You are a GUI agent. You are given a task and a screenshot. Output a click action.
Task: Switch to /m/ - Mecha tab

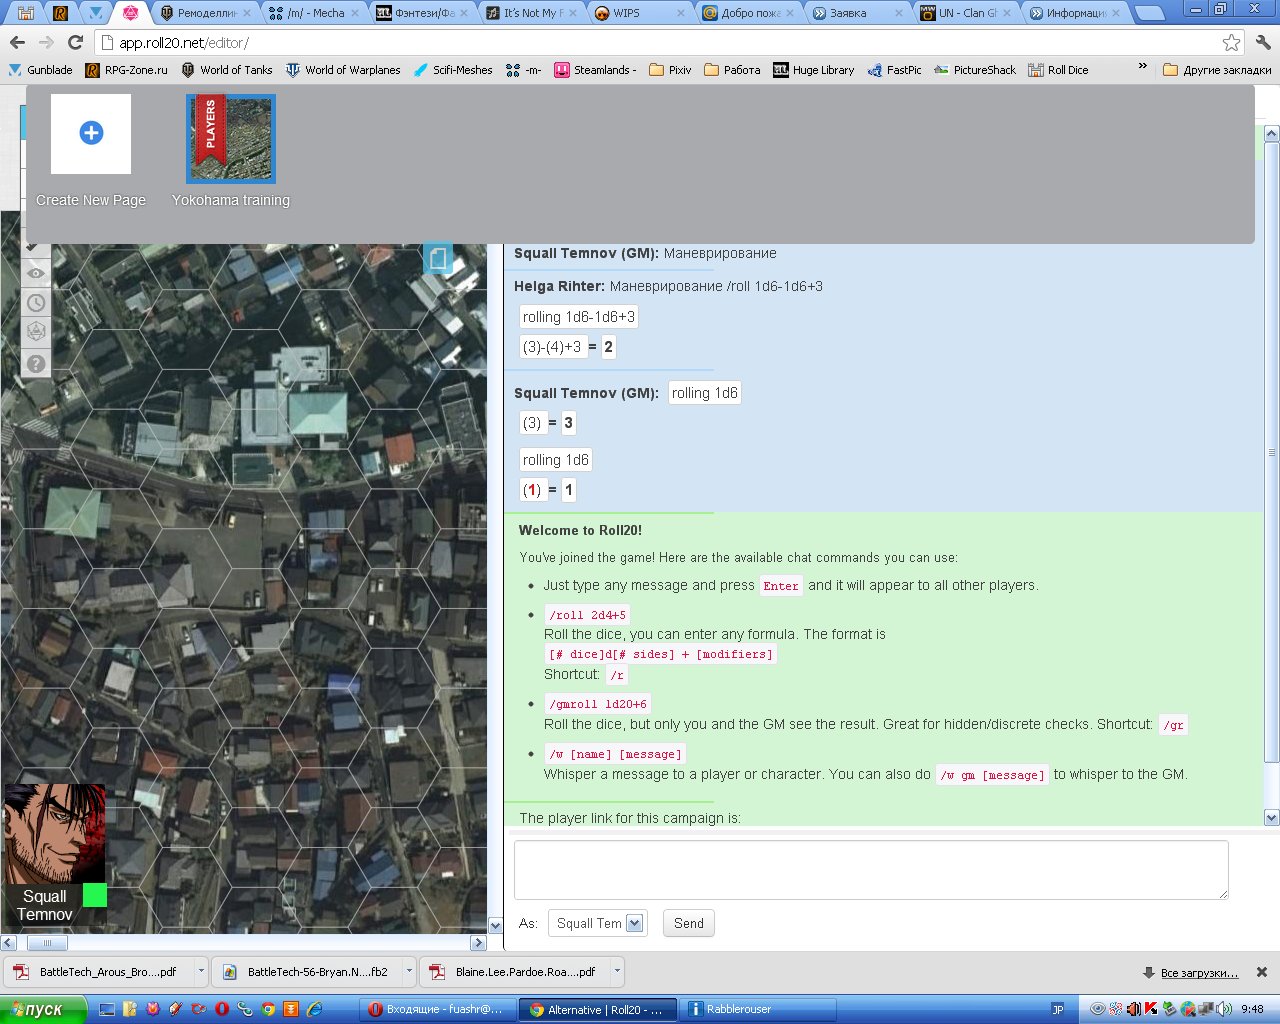(313, 13)
